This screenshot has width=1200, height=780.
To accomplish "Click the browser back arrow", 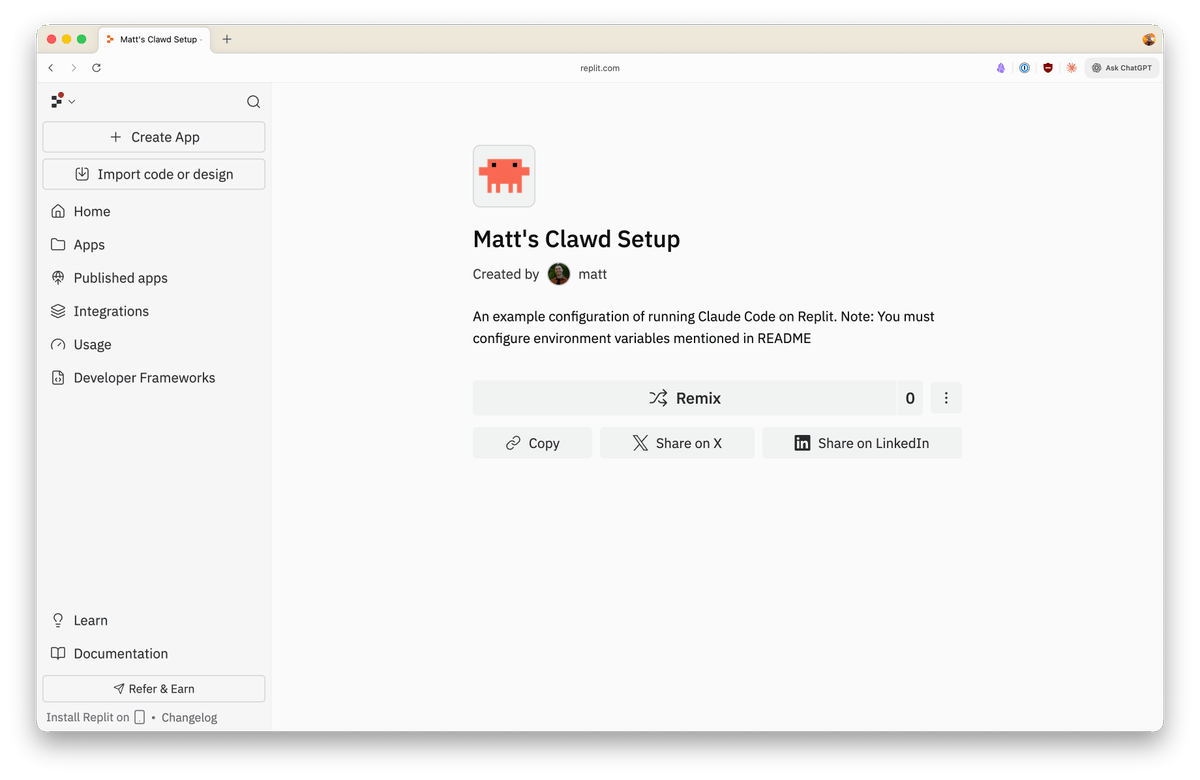I will (51, 68).
